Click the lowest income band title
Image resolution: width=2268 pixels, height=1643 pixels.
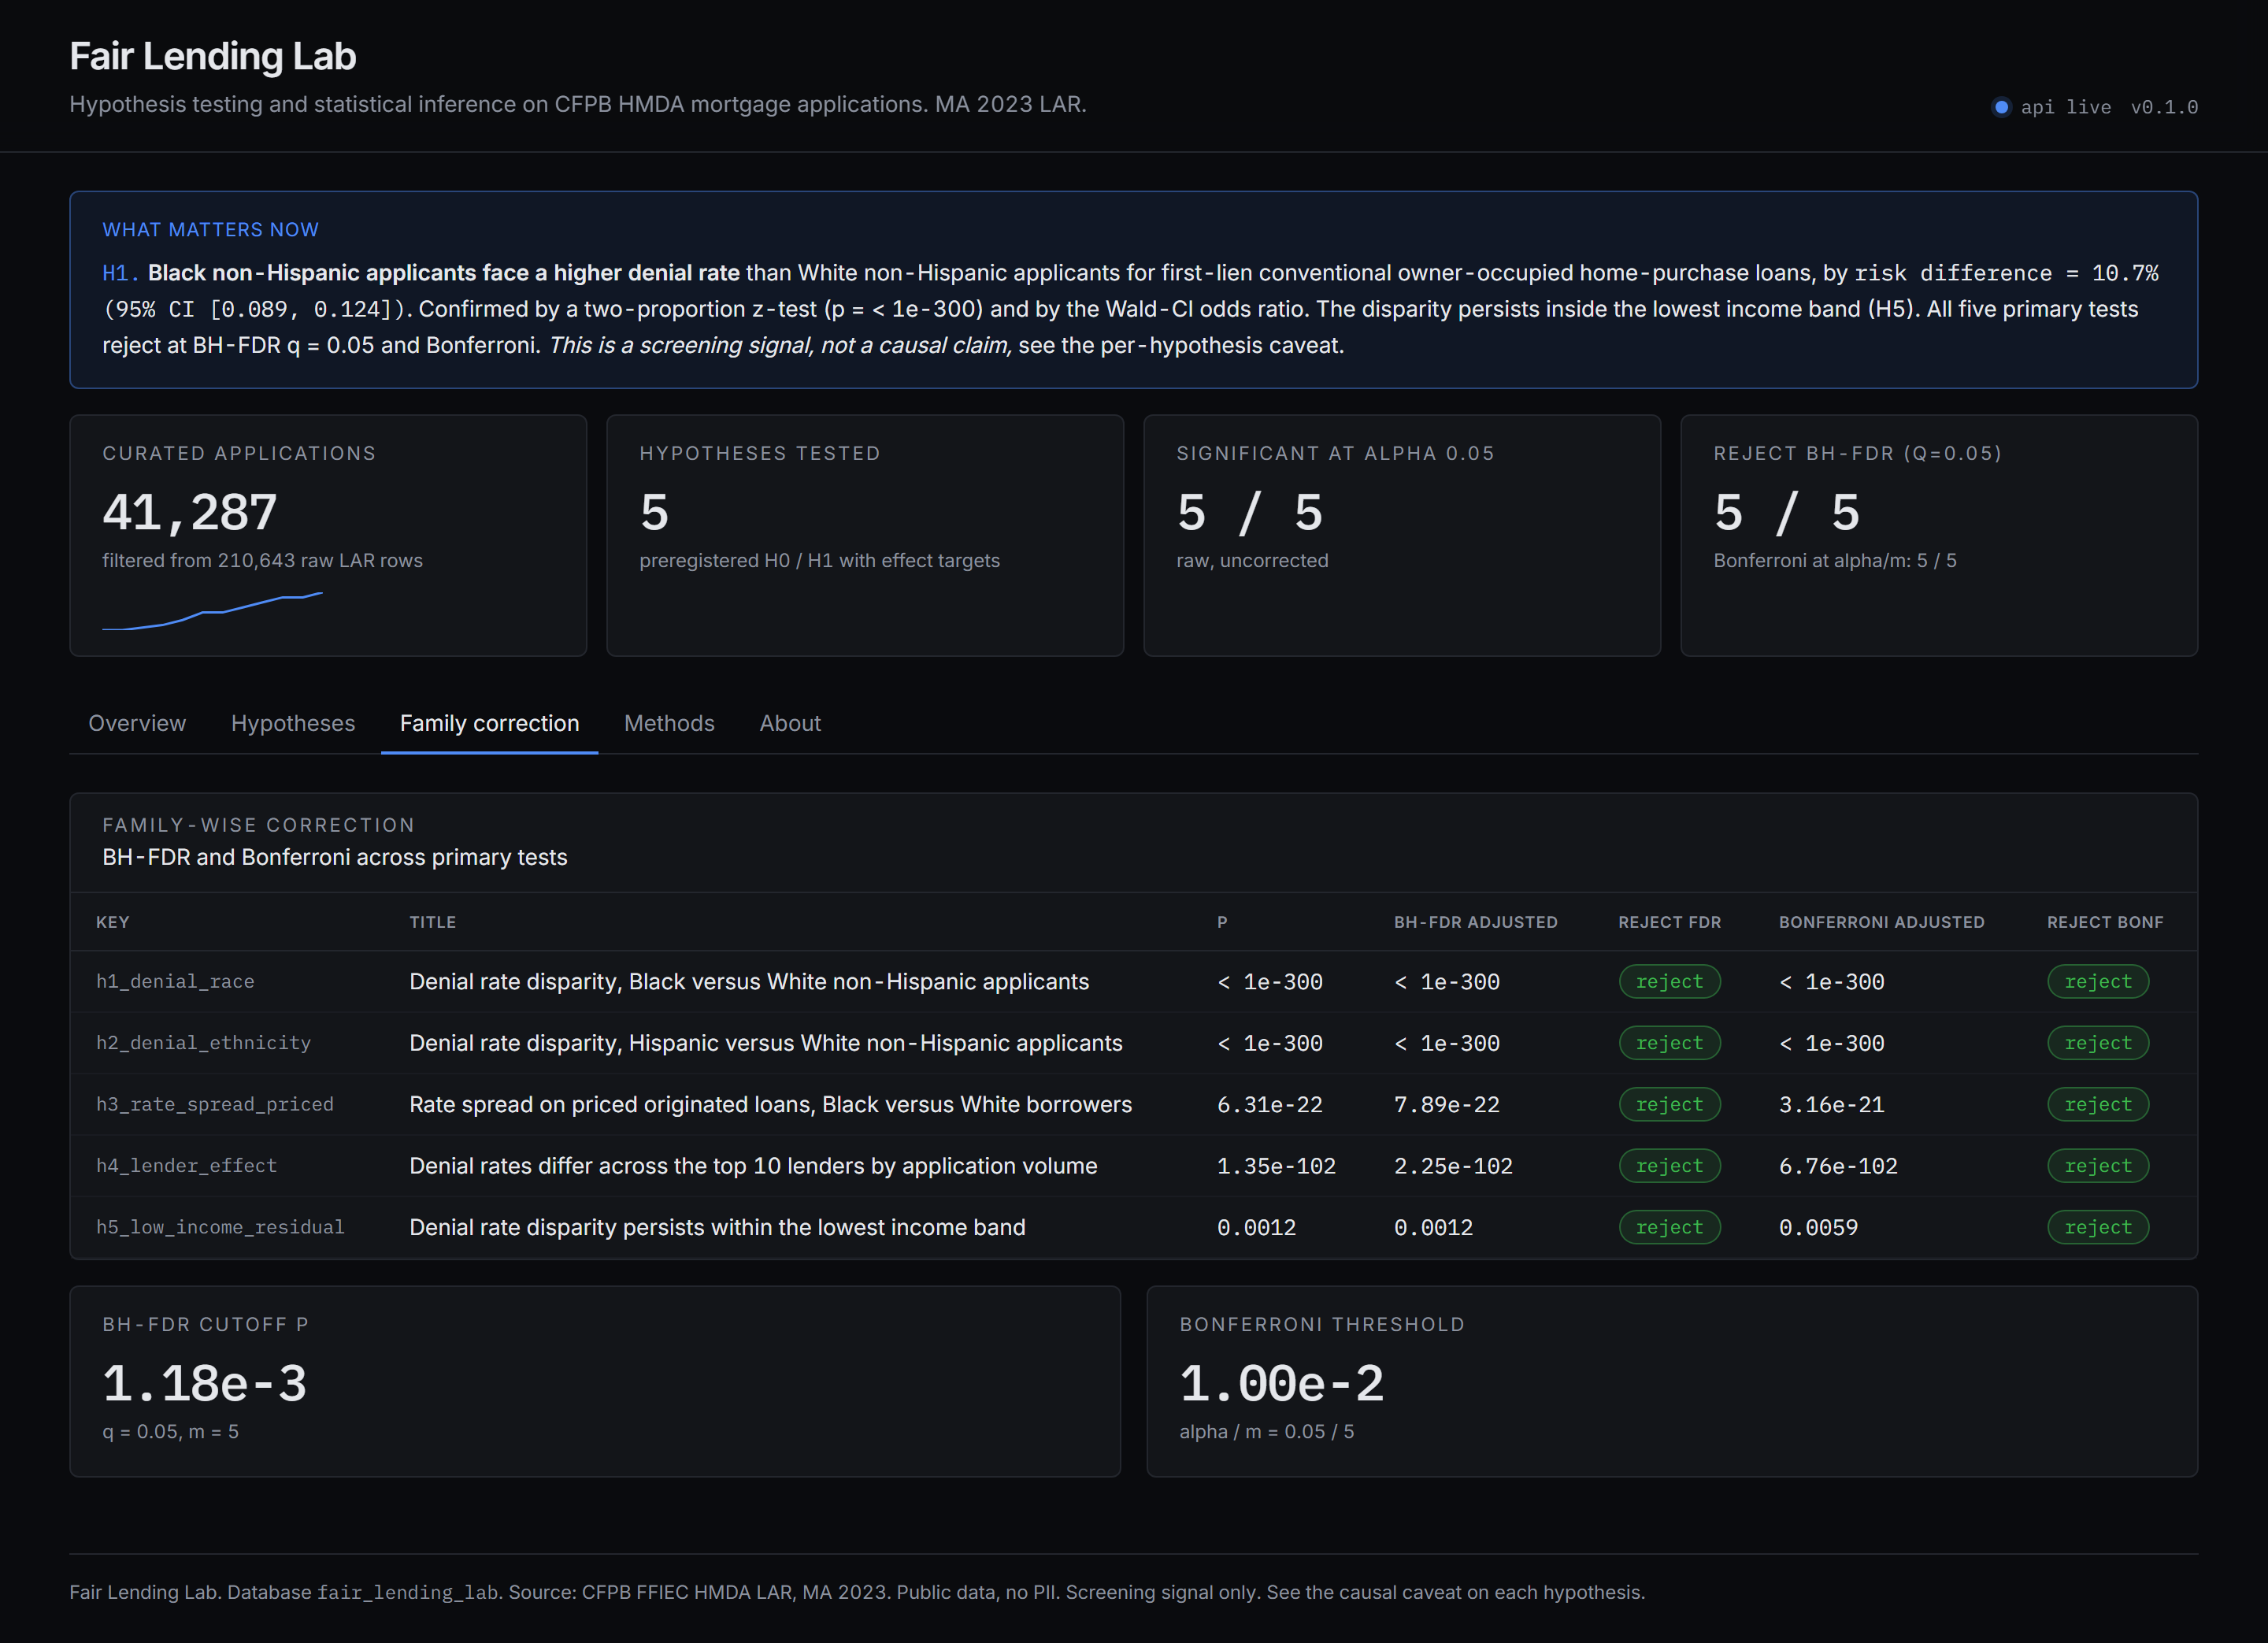pyautogui.click(x=717, y=1227)
